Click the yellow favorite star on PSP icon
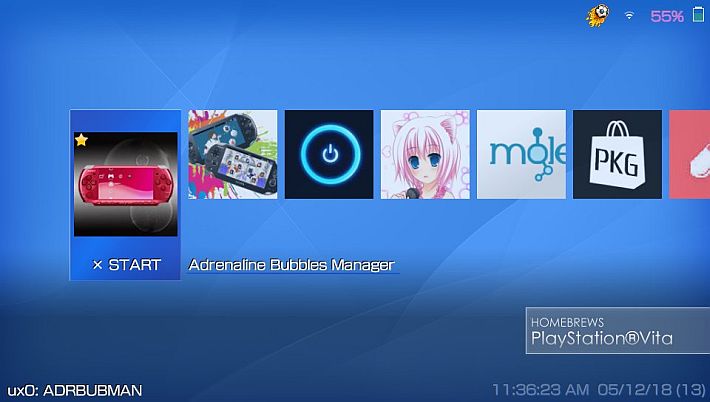The image size is (710, 402). [x=82, y=140]
